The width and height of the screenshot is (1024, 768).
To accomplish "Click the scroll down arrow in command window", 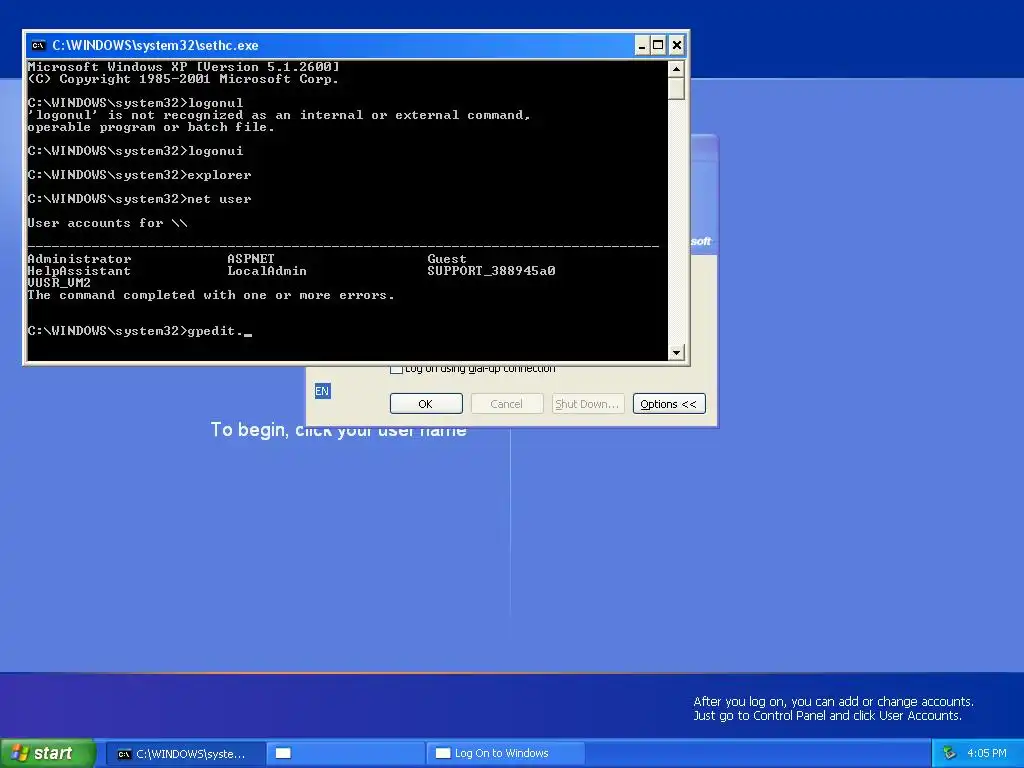I will 676,352.
